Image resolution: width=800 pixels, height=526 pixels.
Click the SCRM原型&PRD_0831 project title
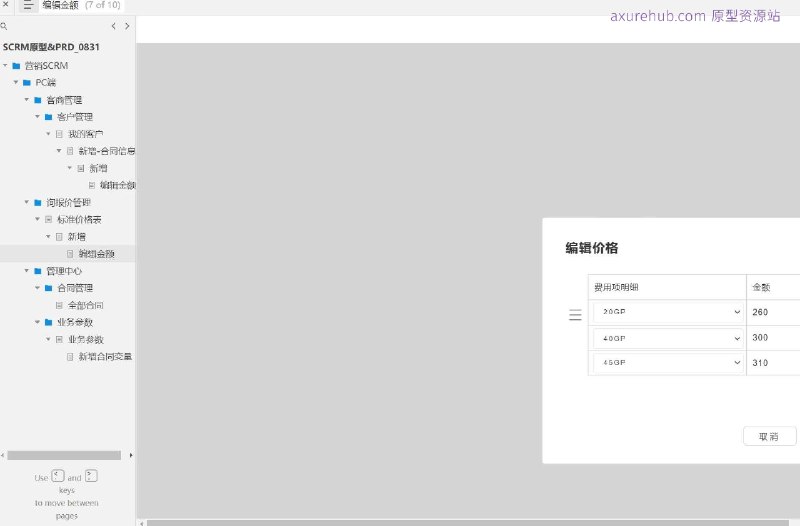(x=51, y=47)
